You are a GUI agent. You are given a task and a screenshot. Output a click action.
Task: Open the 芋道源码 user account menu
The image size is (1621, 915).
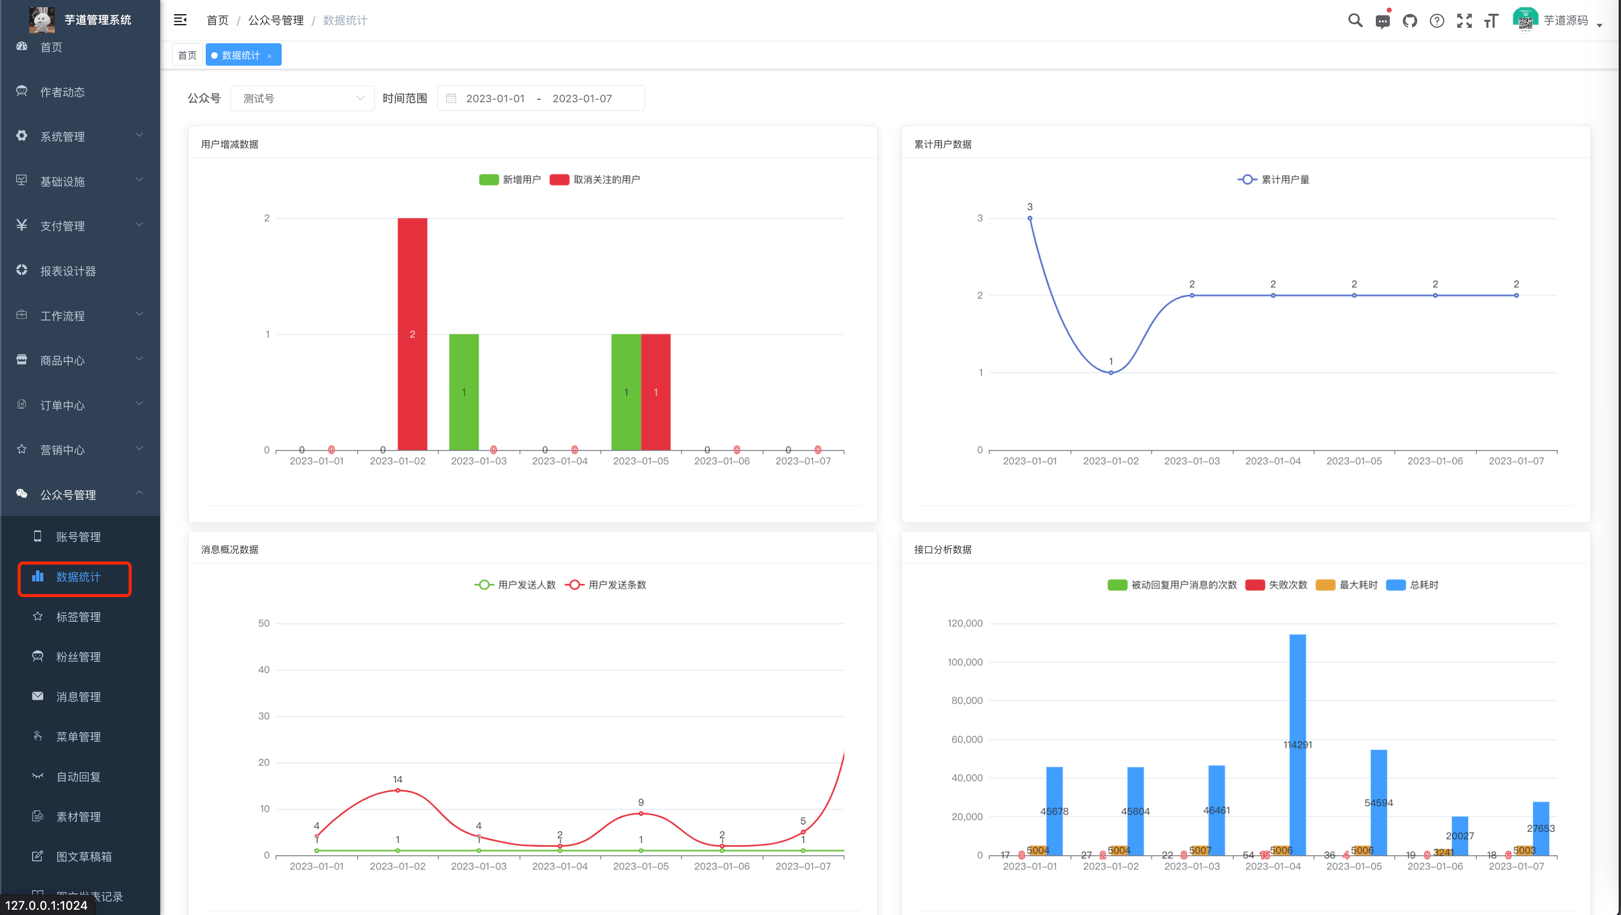pyautogui.click(x=1558, y=20)
